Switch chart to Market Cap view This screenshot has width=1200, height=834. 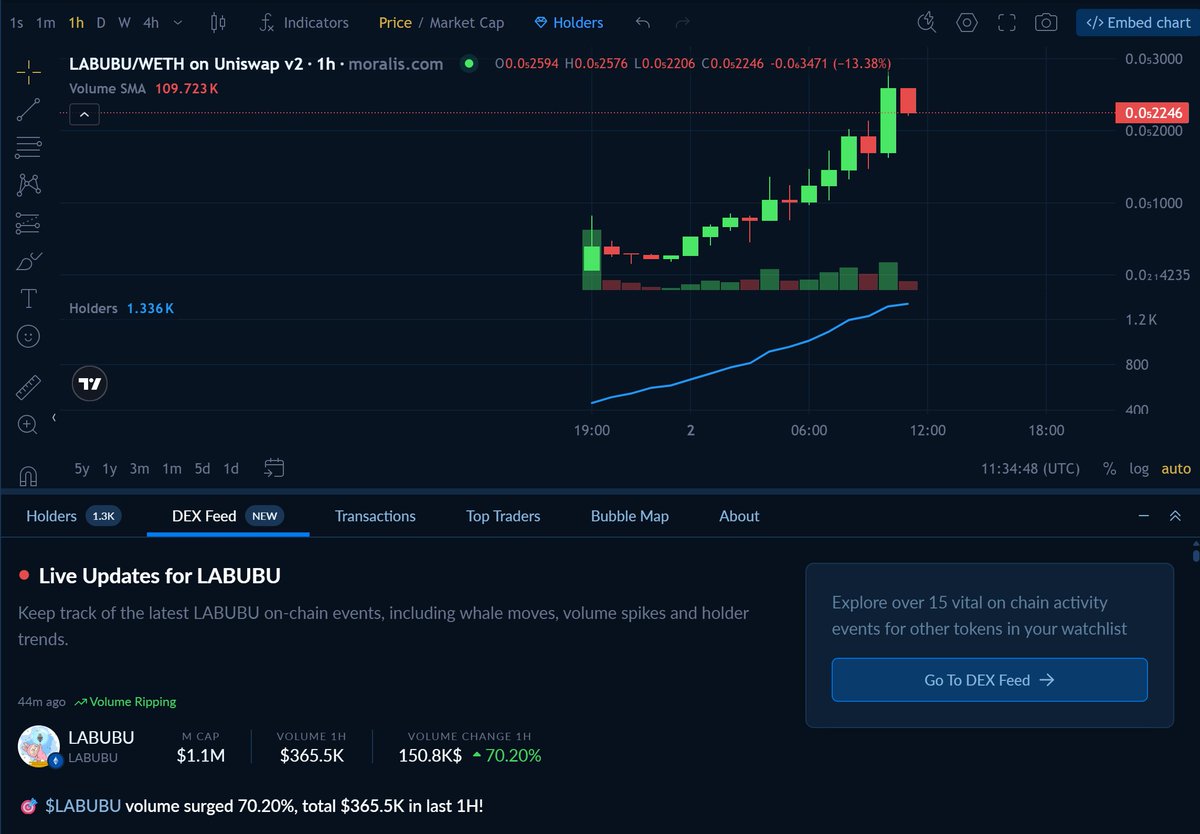467,22
